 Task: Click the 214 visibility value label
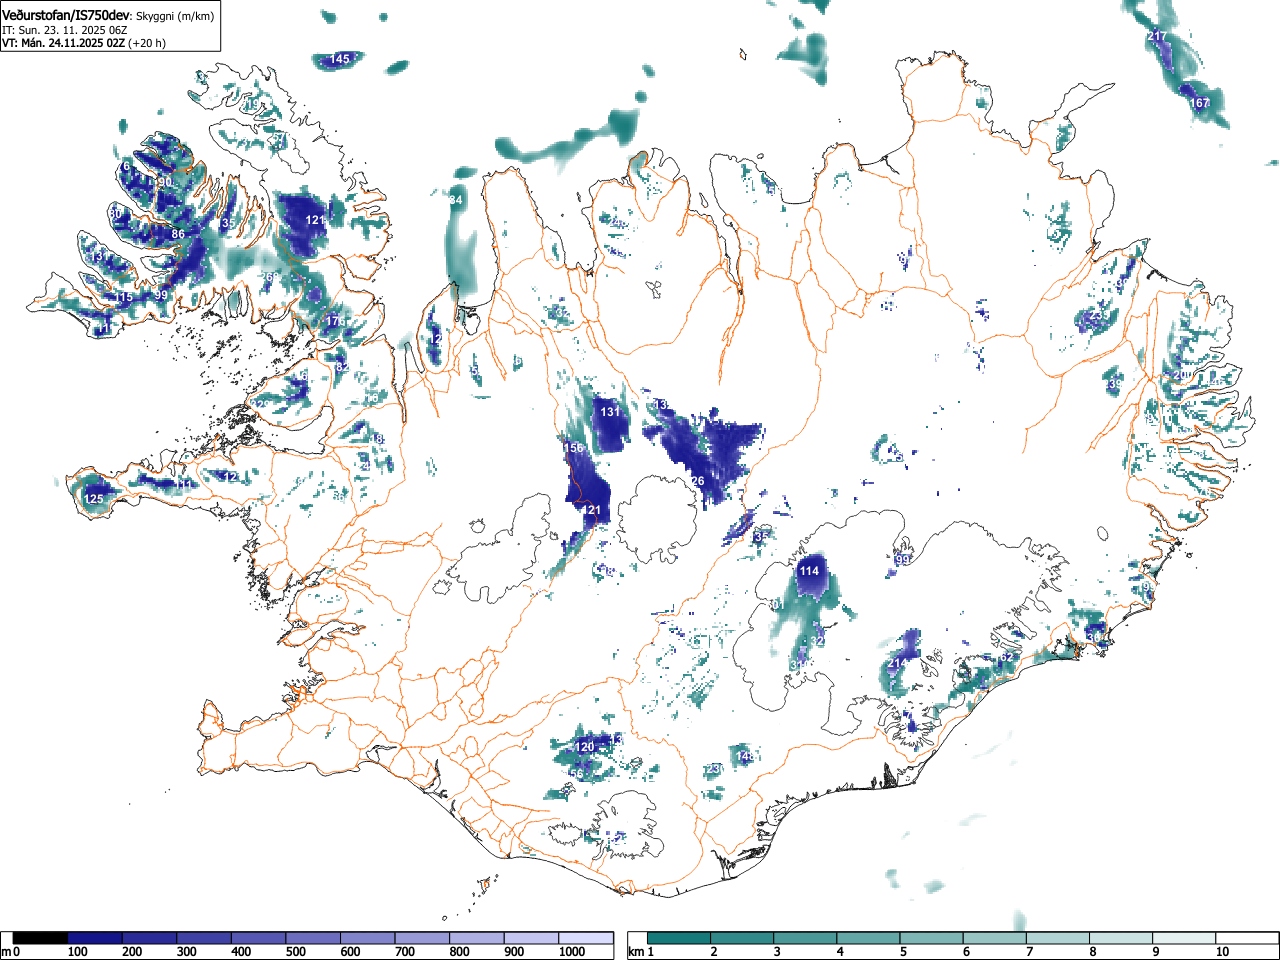pyautogui.click(x=898, y=664)
